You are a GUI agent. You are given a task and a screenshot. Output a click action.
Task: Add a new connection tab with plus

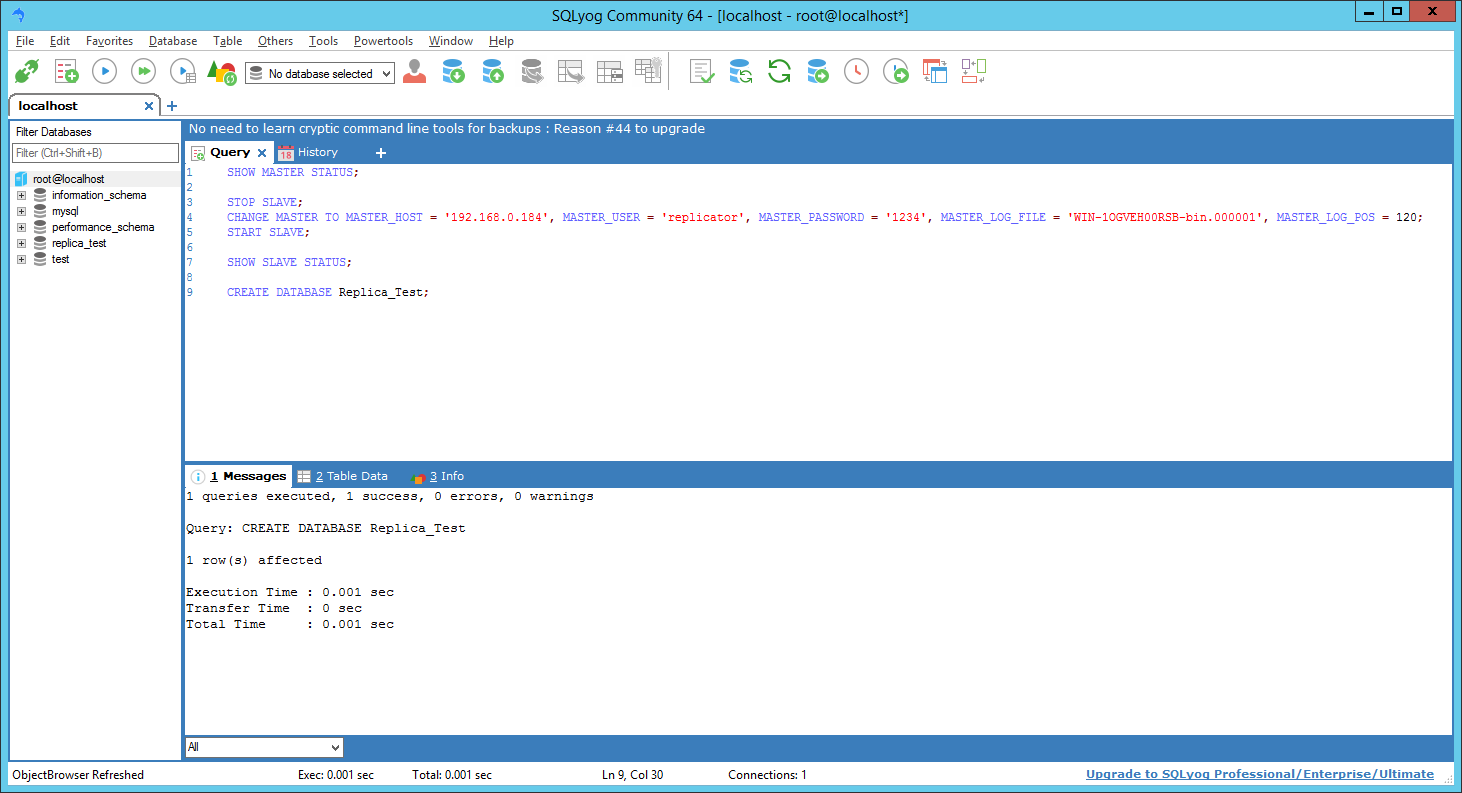[172, 106]
